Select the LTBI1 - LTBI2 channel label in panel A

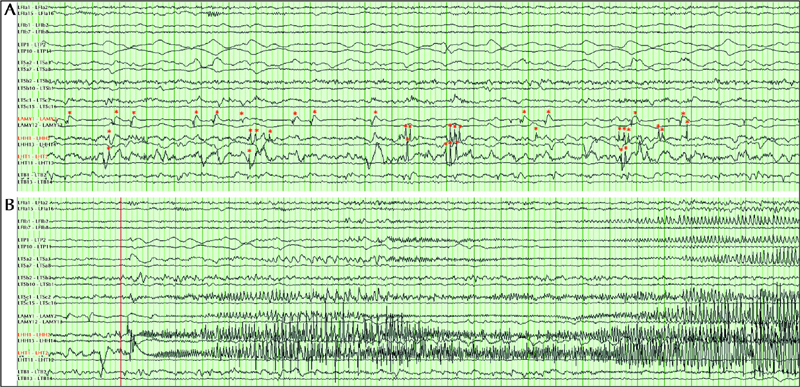click(x=32, y=175)
